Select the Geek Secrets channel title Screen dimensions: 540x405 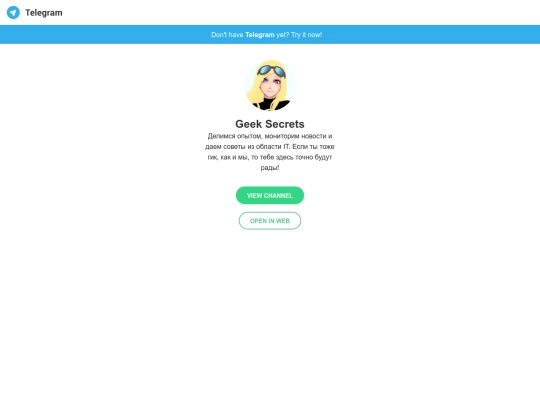[x=270, y=124]
